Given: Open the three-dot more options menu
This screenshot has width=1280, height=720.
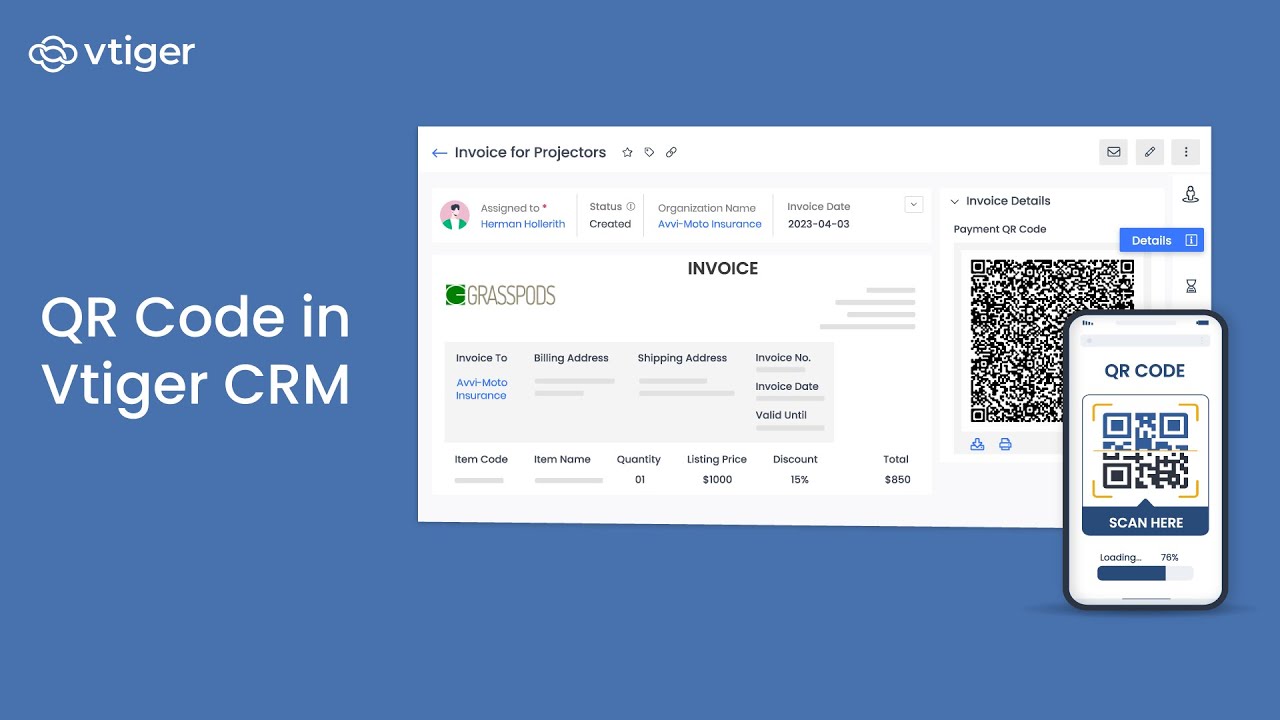Looking at the screenshot, I should click(x=1186, y=152).
